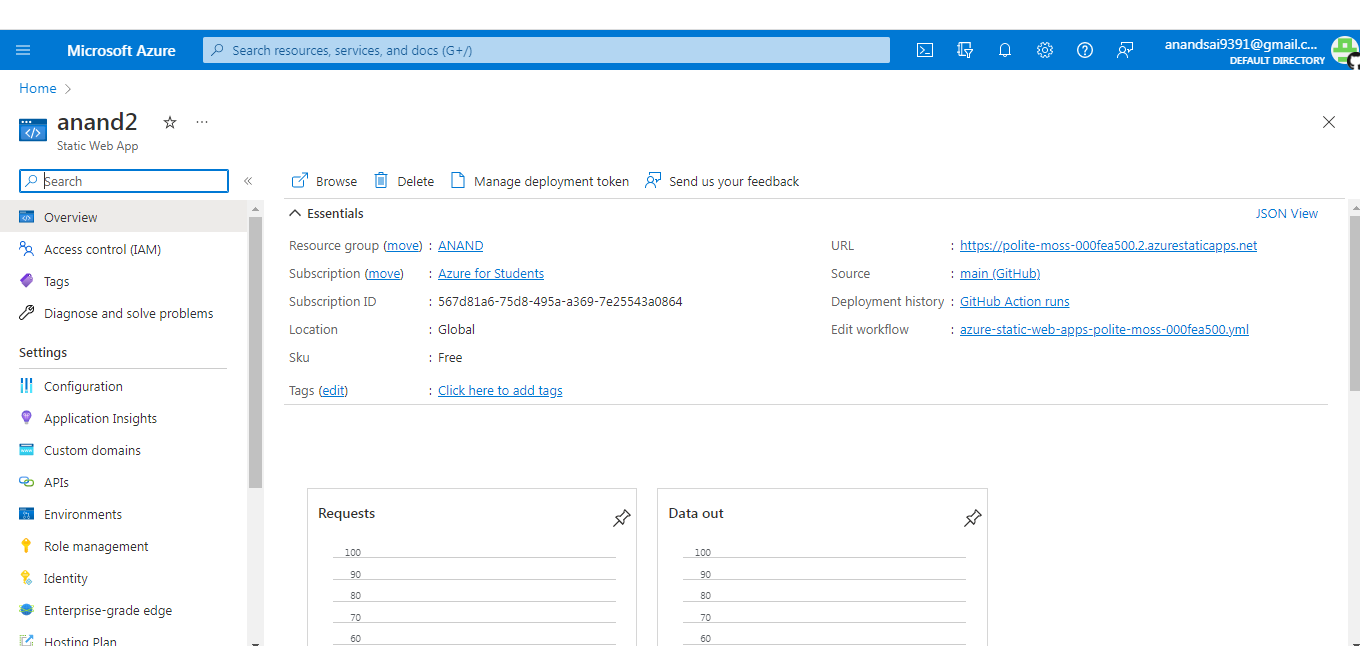Star anand2 as a favorite
The image size is (1360, 646).
pos(169,122)
